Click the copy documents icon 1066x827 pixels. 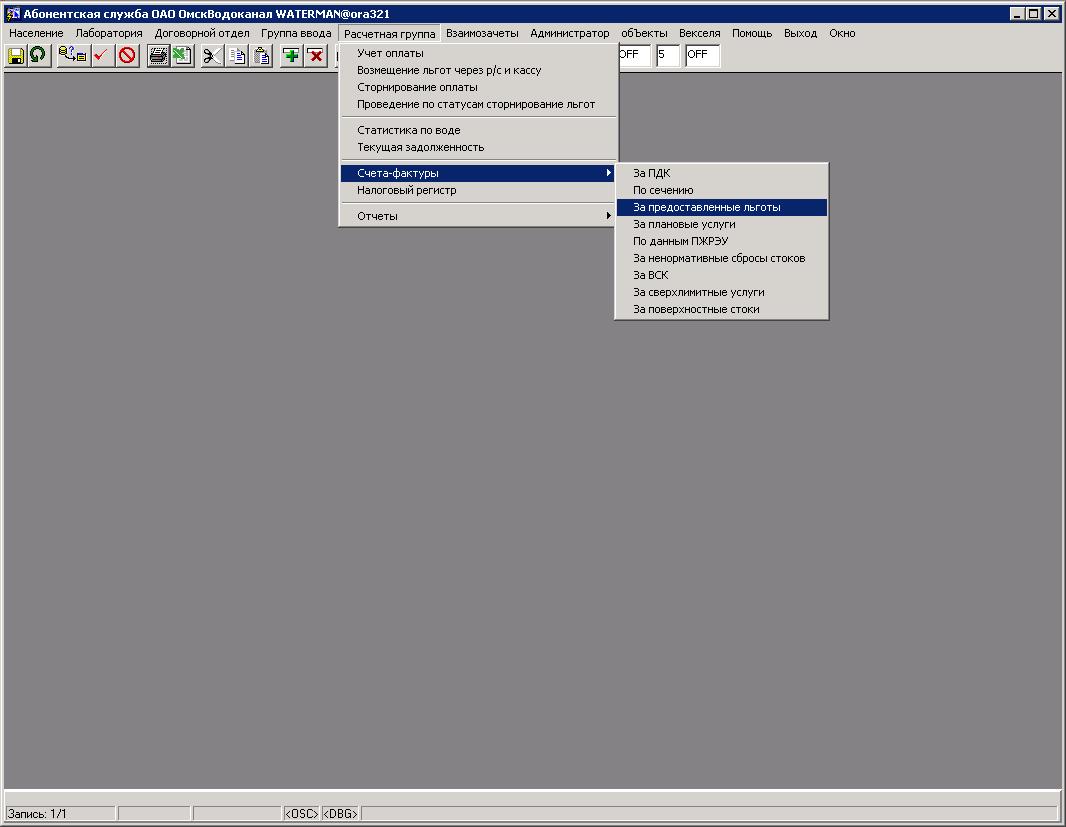point(237,56)
